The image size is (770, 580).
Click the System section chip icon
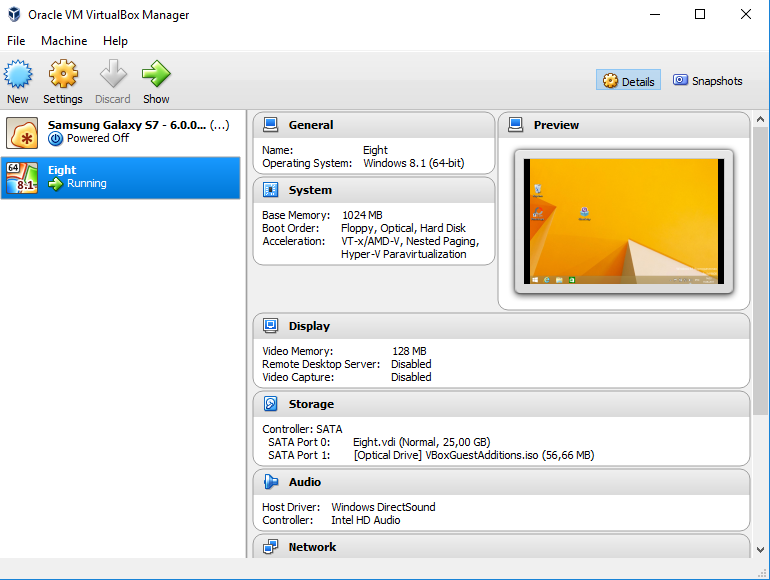tap(271, 190)
